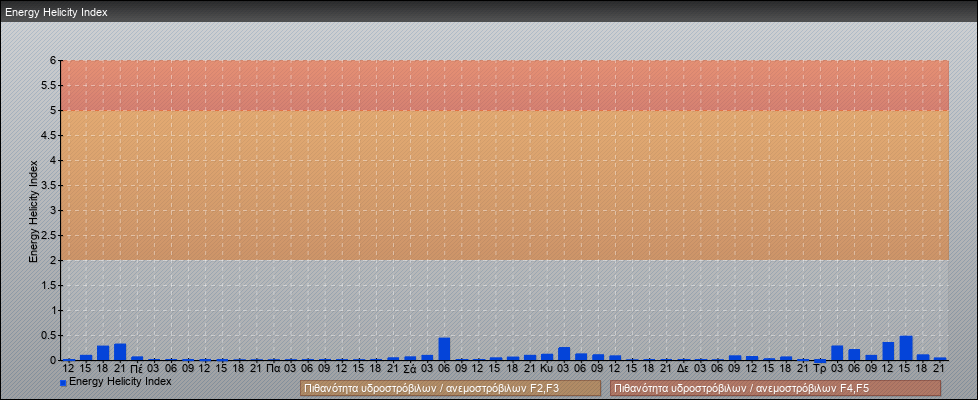
Task: Click the Κυ day label on x-axis
Action: (x=547, y=369)
